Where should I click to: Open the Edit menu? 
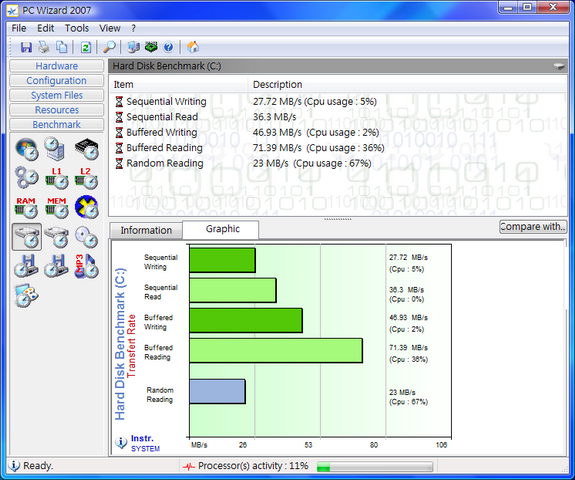click(x=45, y=28)
